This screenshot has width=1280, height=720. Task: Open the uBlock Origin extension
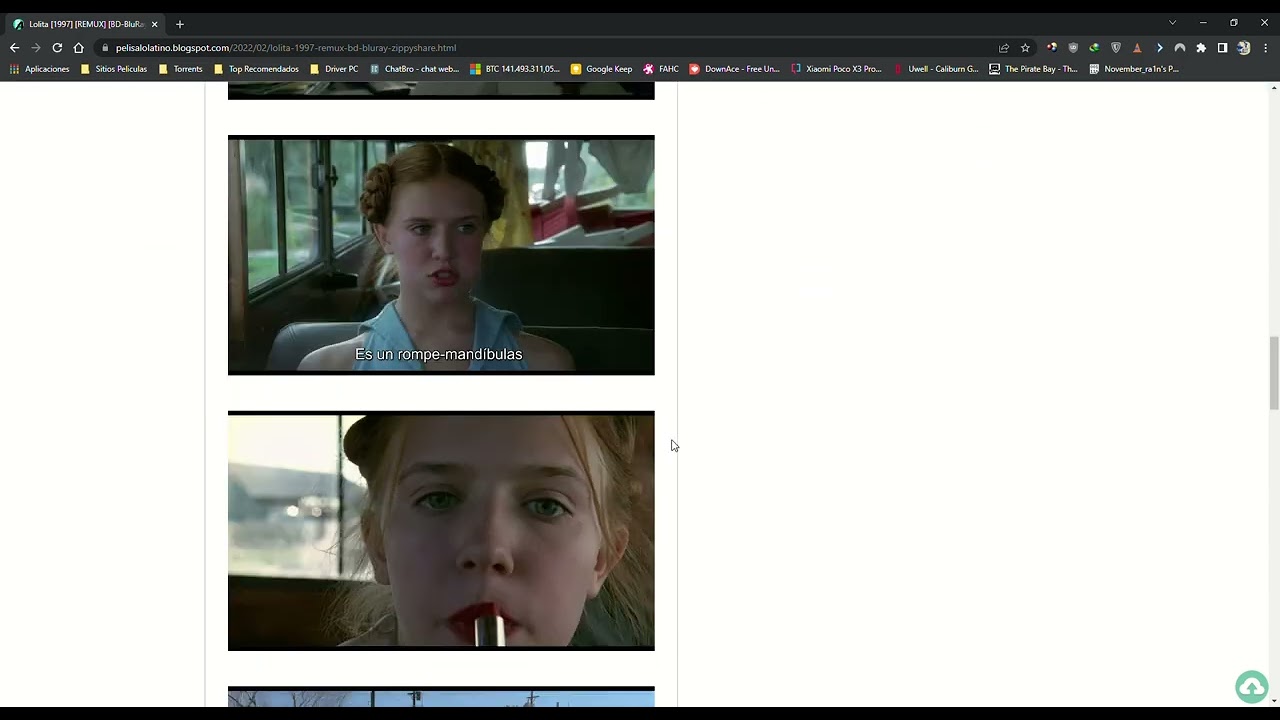click(x=1073, y=47)
